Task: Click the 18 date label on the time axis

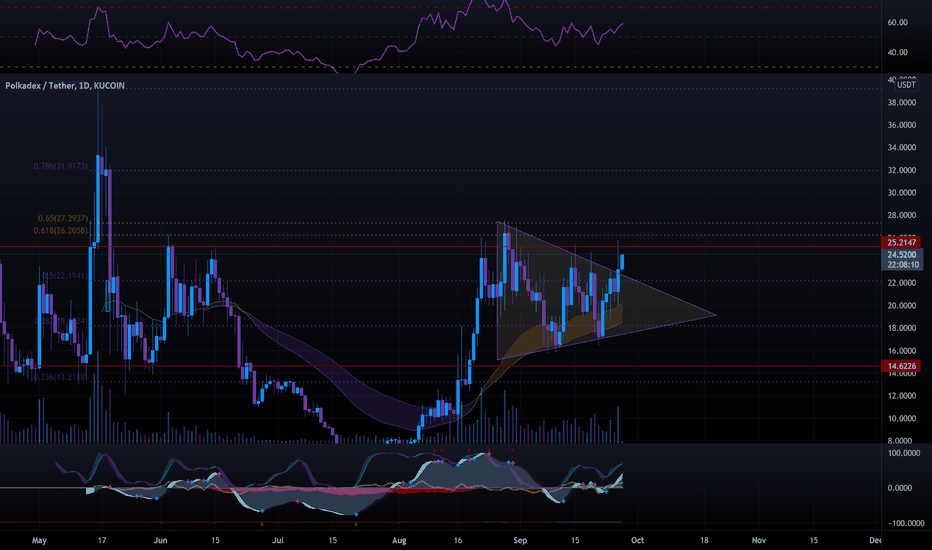Action: (704, 540)
